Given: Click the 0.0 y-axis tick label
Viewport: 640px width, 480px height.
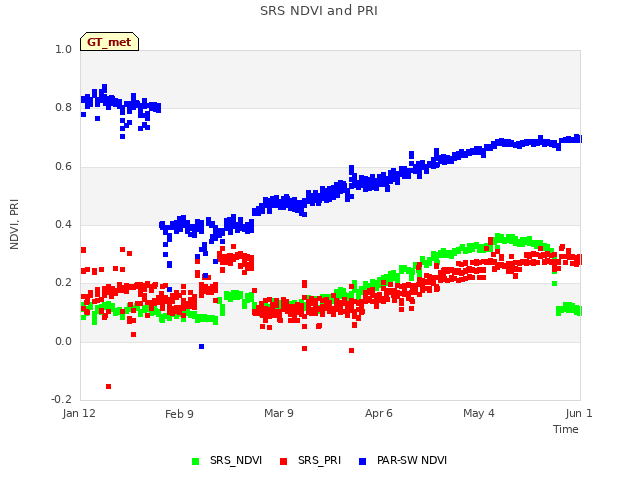Looking at the screenshot, I should (63, 341).
